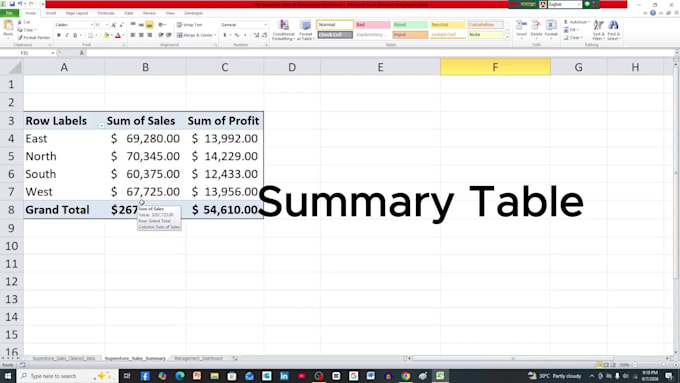Click the AutoSum sigma icon
Viewport: 680px width, 383px height.
click(566, 22)
